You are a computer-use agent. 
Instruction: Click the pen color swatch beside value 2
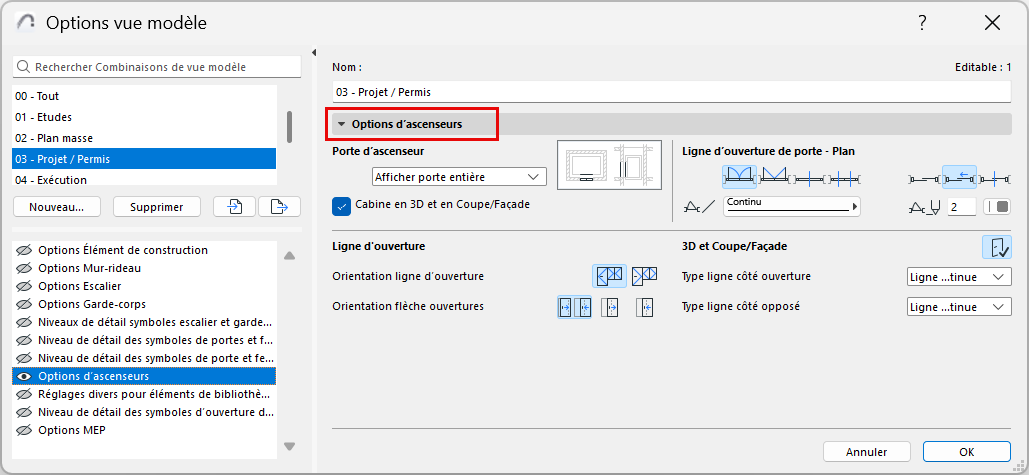pos(998,207)
